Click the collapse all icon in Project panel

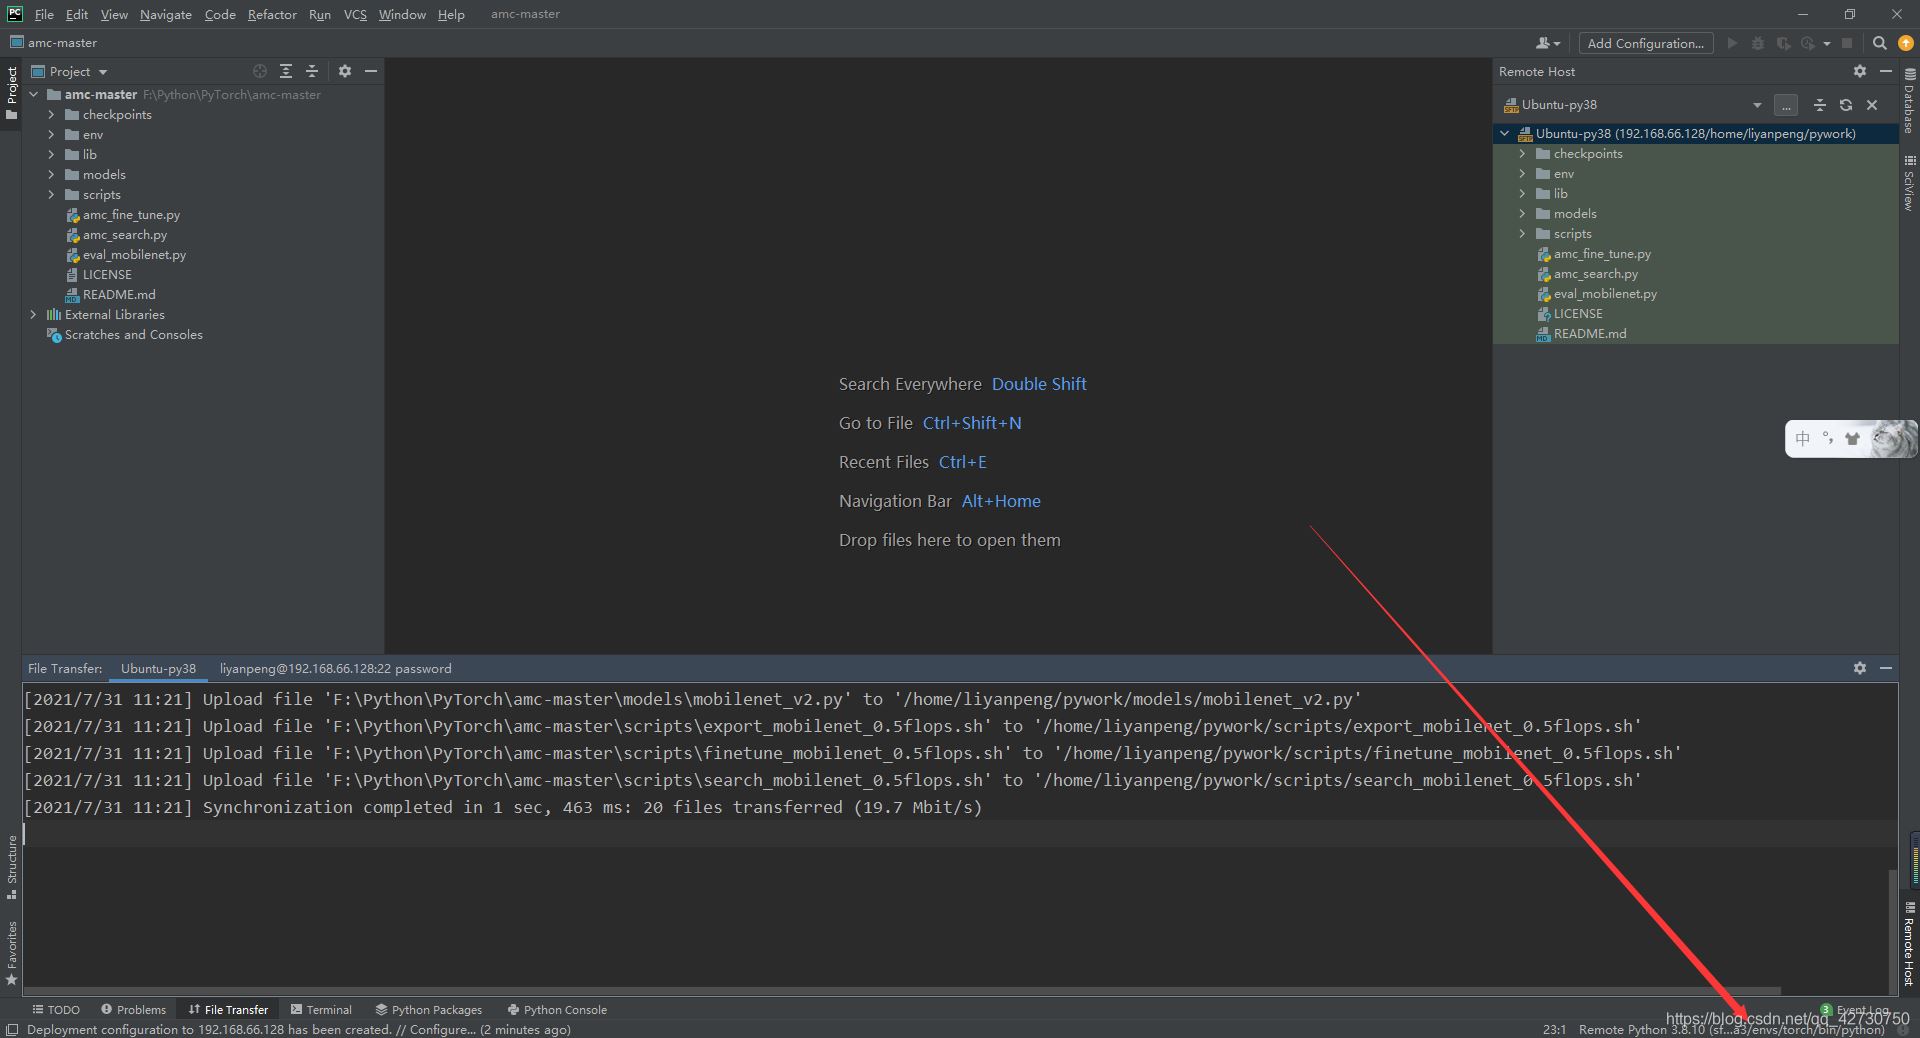312,71
